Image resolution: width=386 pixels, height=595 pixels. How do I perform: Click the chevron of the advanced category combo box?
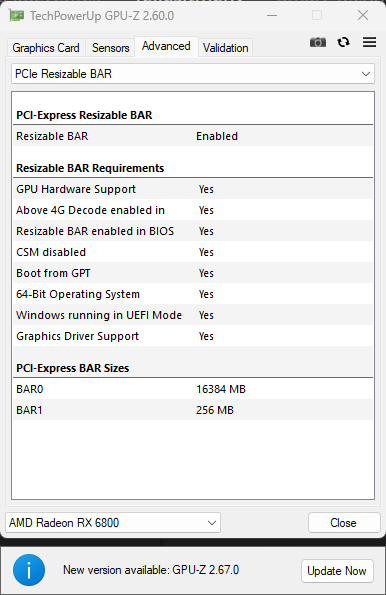(366, 74)
